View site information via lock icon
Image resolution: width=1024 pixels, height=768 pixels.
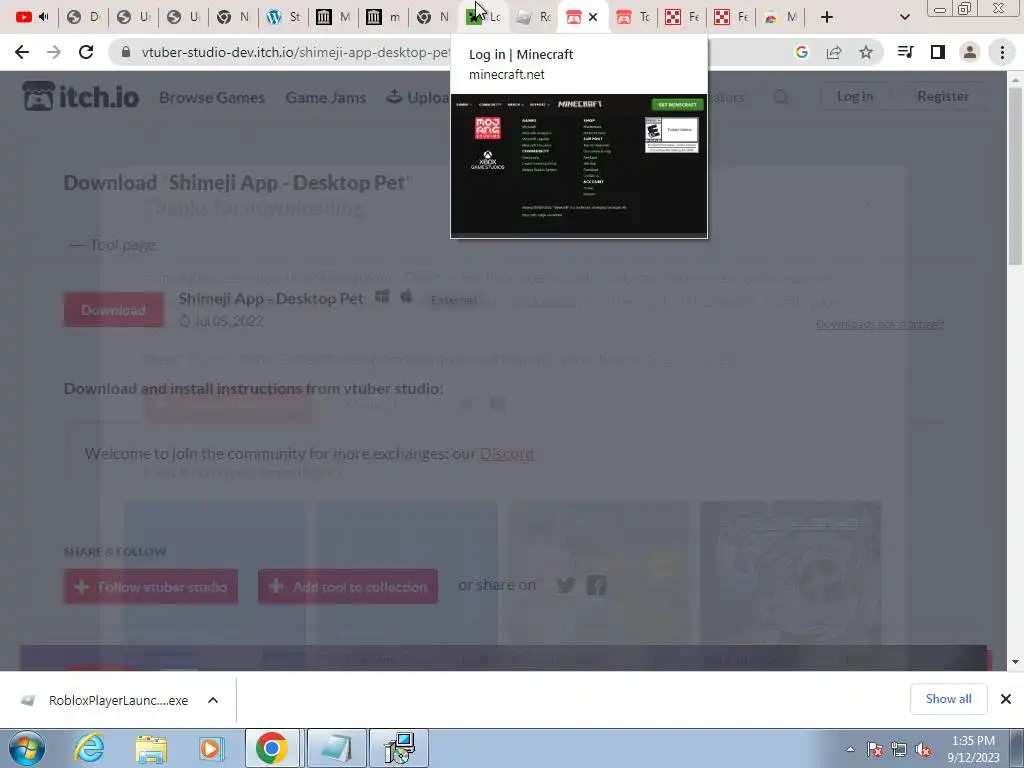click(126, 52)
